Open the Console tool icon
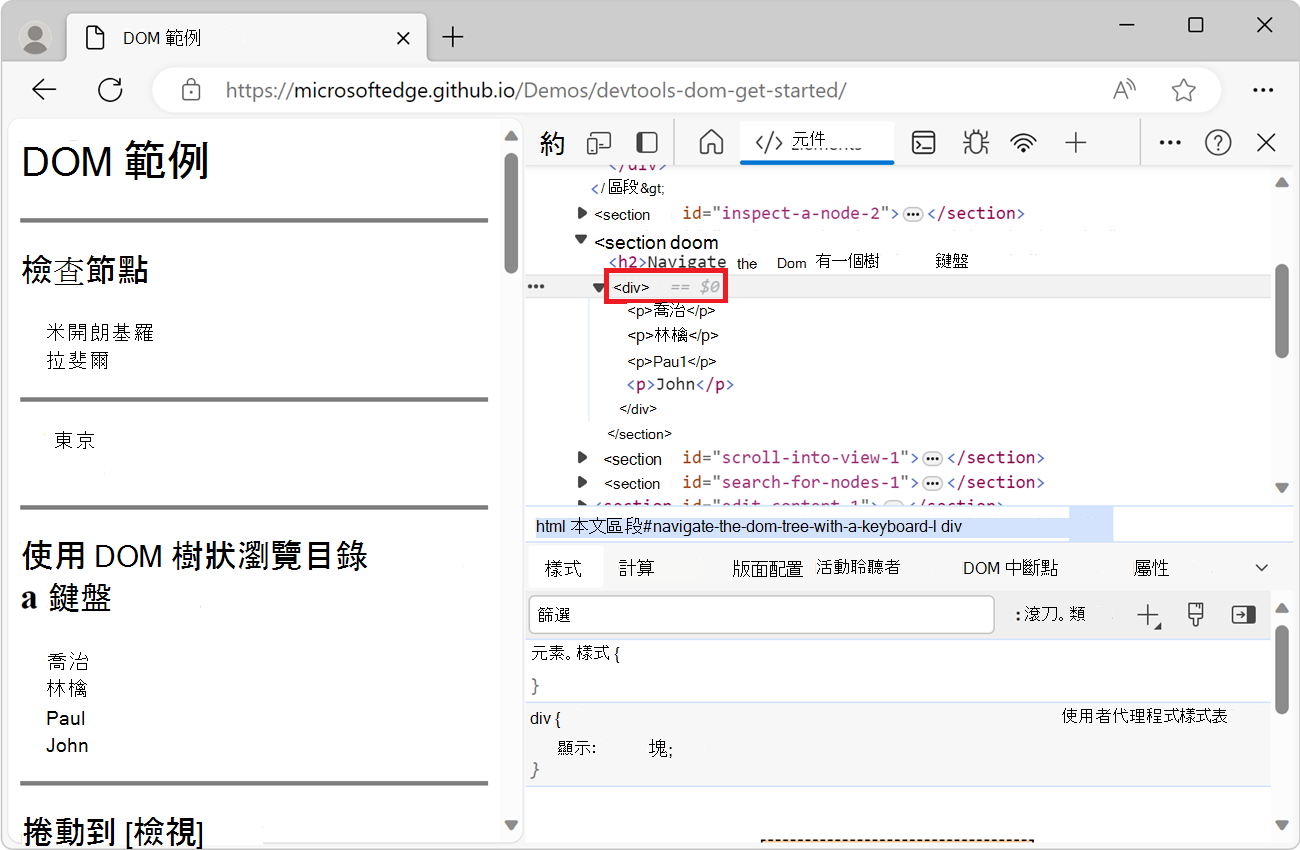1300x850 pixels. (x=923, y=143)
